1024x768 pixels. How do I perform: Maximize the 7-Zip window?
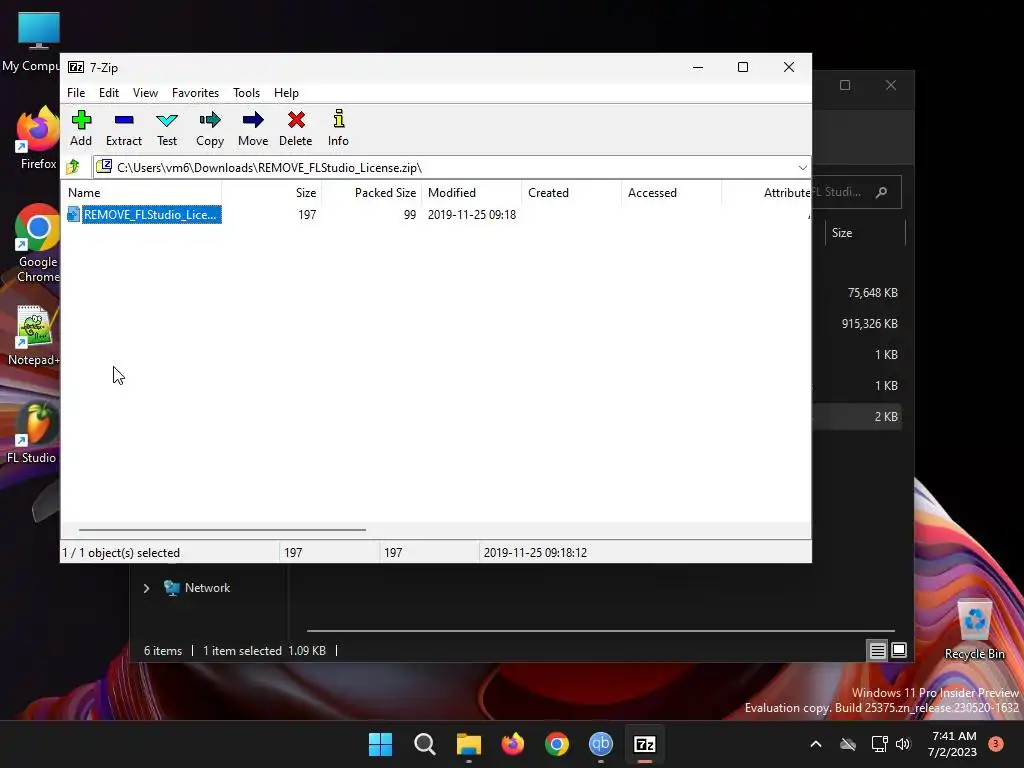coord(743,67)
